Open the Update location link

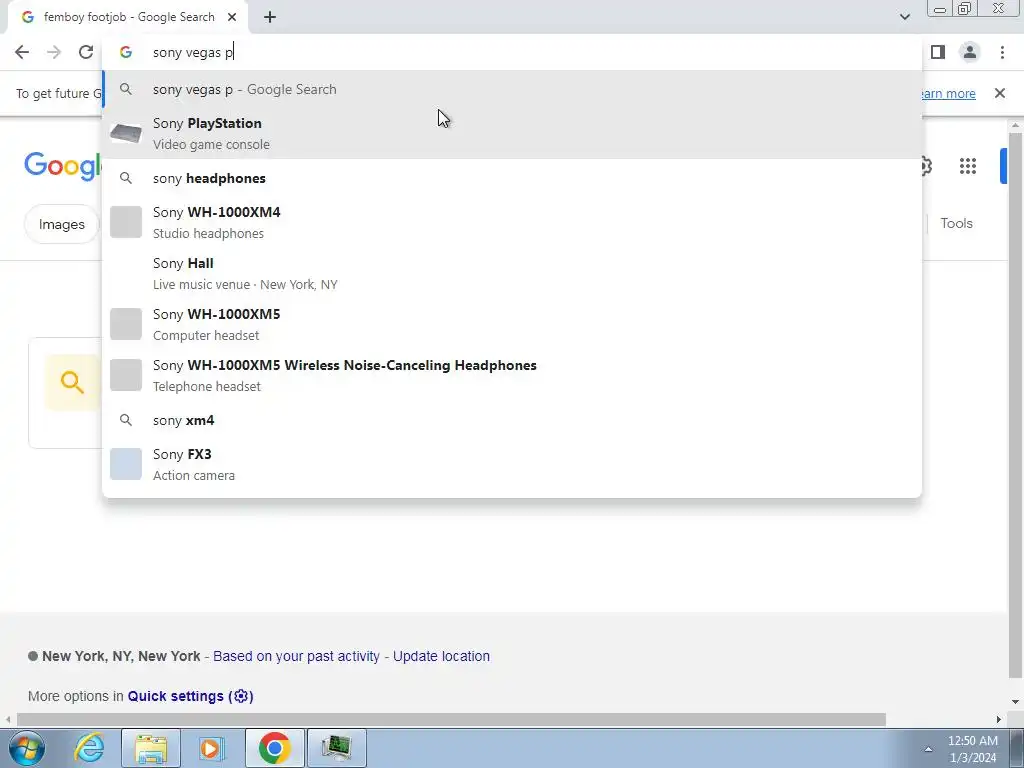pyautogui.click(x=441, y=656)
